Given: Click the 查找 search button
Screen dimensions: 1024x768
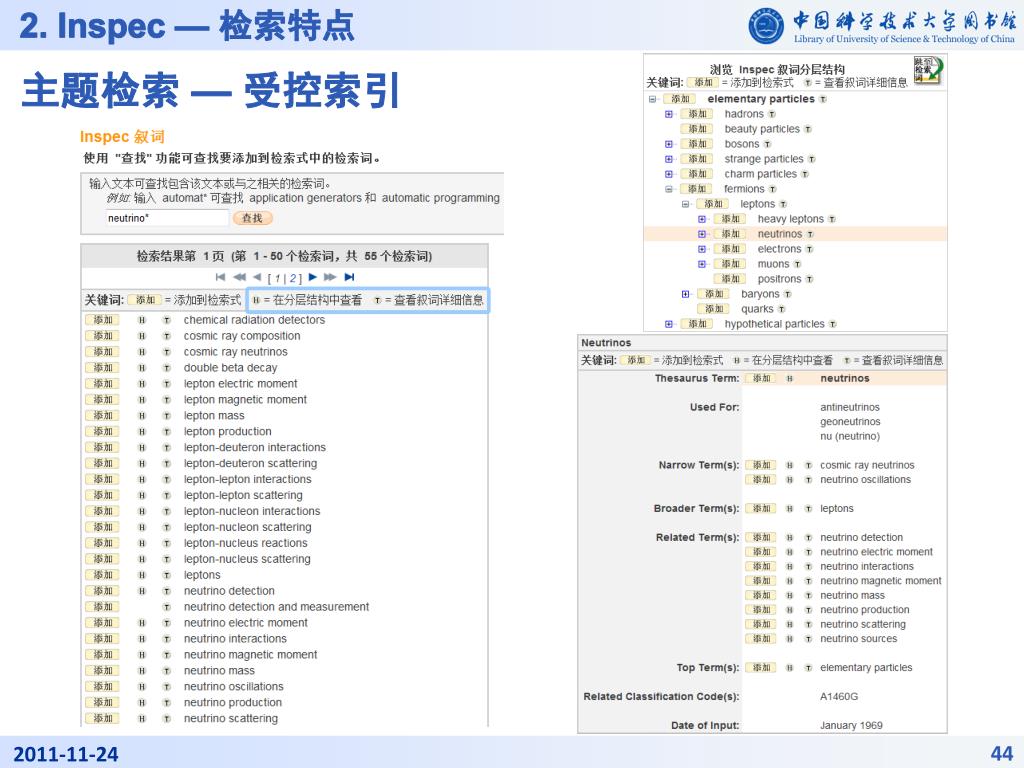Looking at the screenshot, I should (x=252, y=218).
